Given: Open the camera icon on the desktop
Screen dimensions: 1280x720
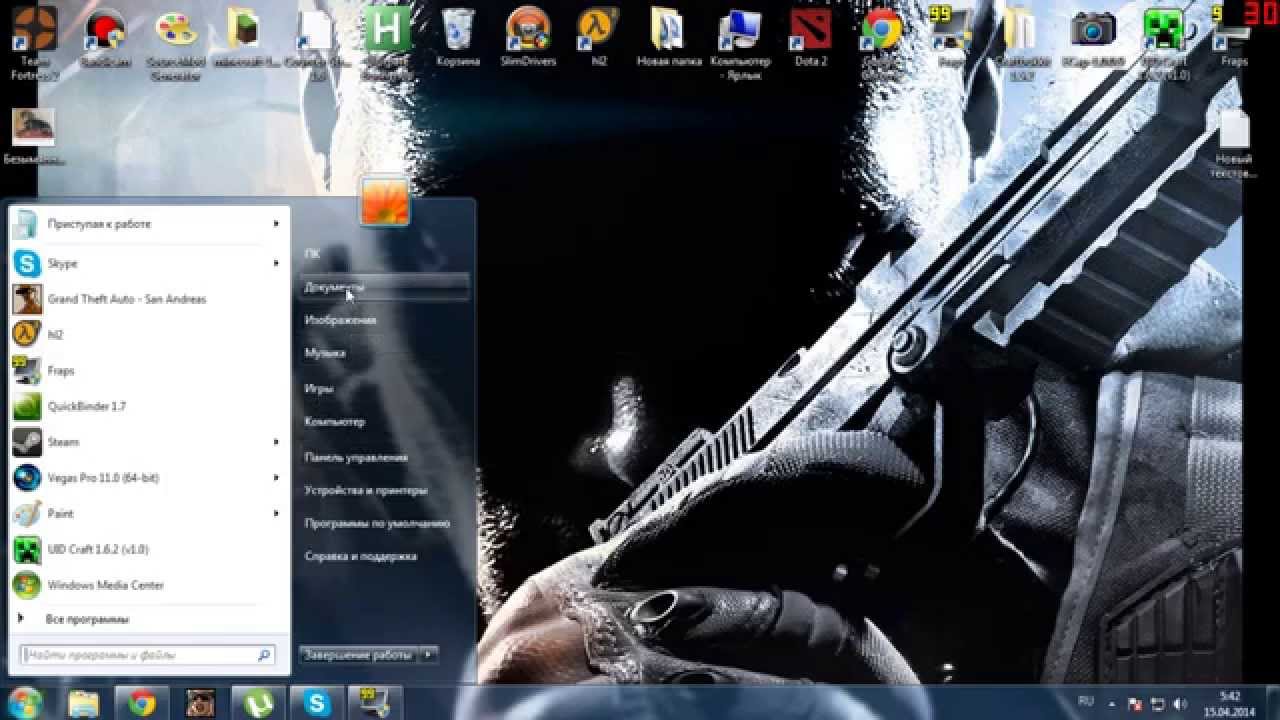Looking at the screenshot, I should tap(1093, 30).
